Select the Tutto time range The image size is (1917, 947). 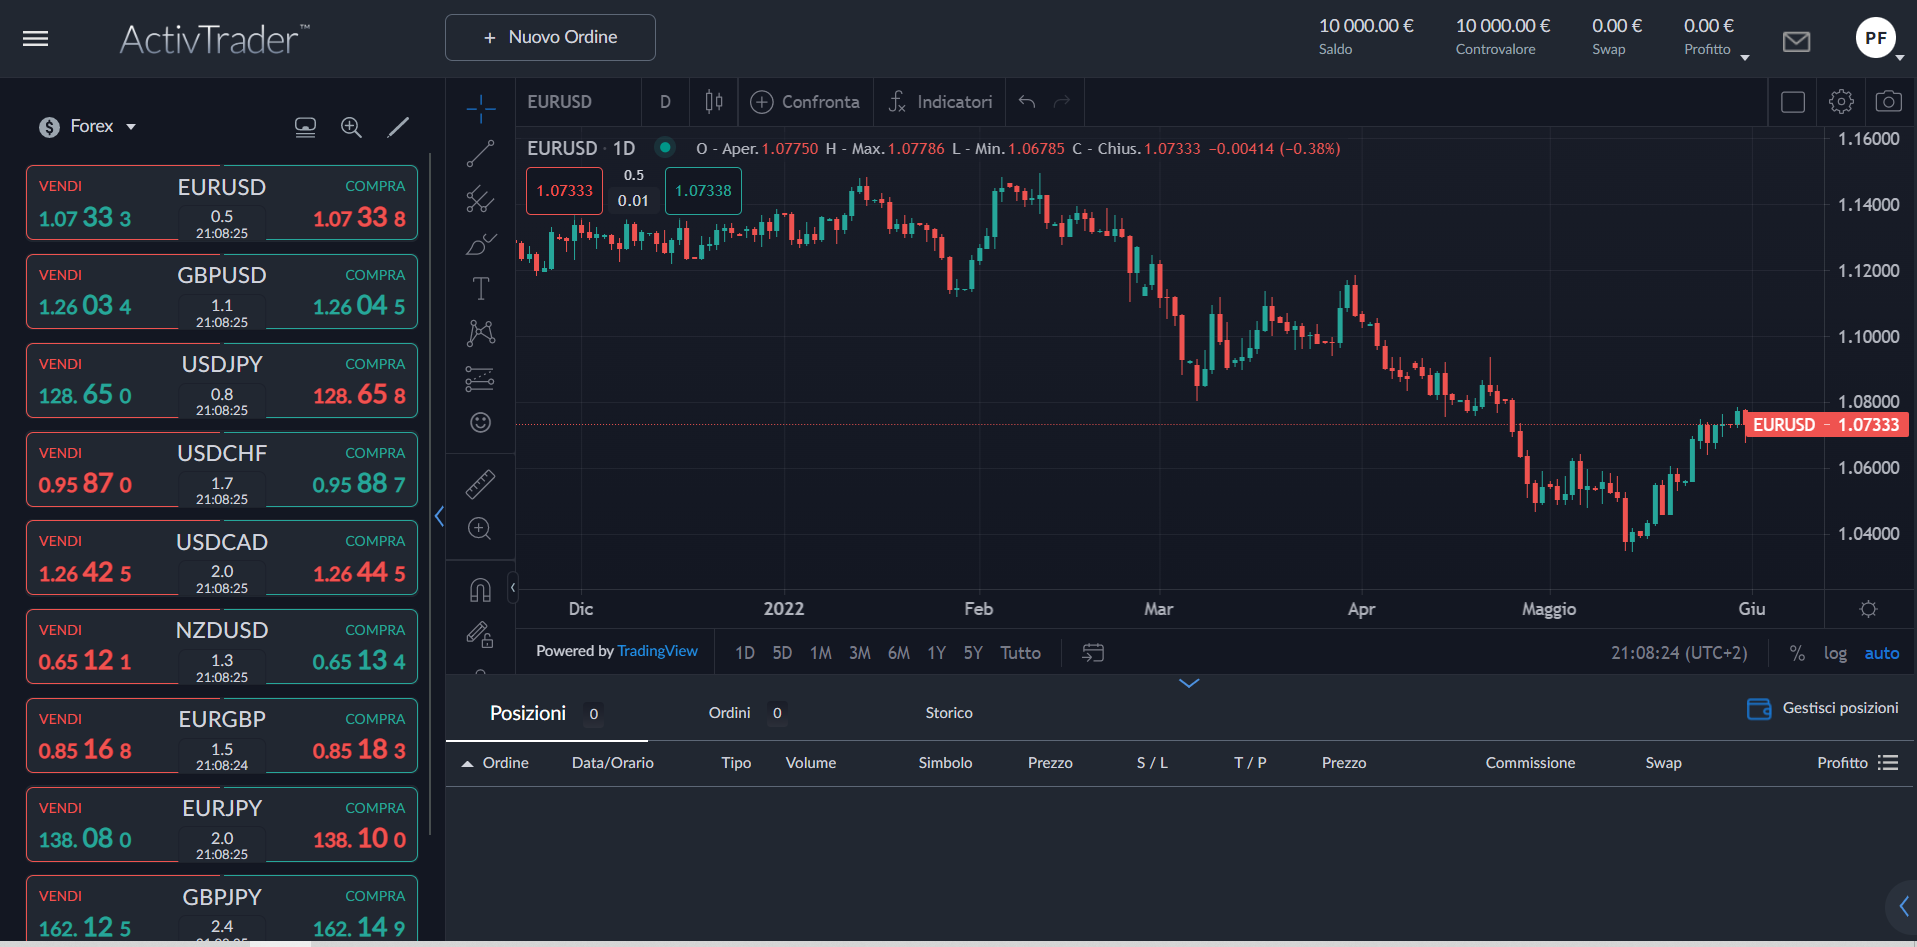[1020, 653]
